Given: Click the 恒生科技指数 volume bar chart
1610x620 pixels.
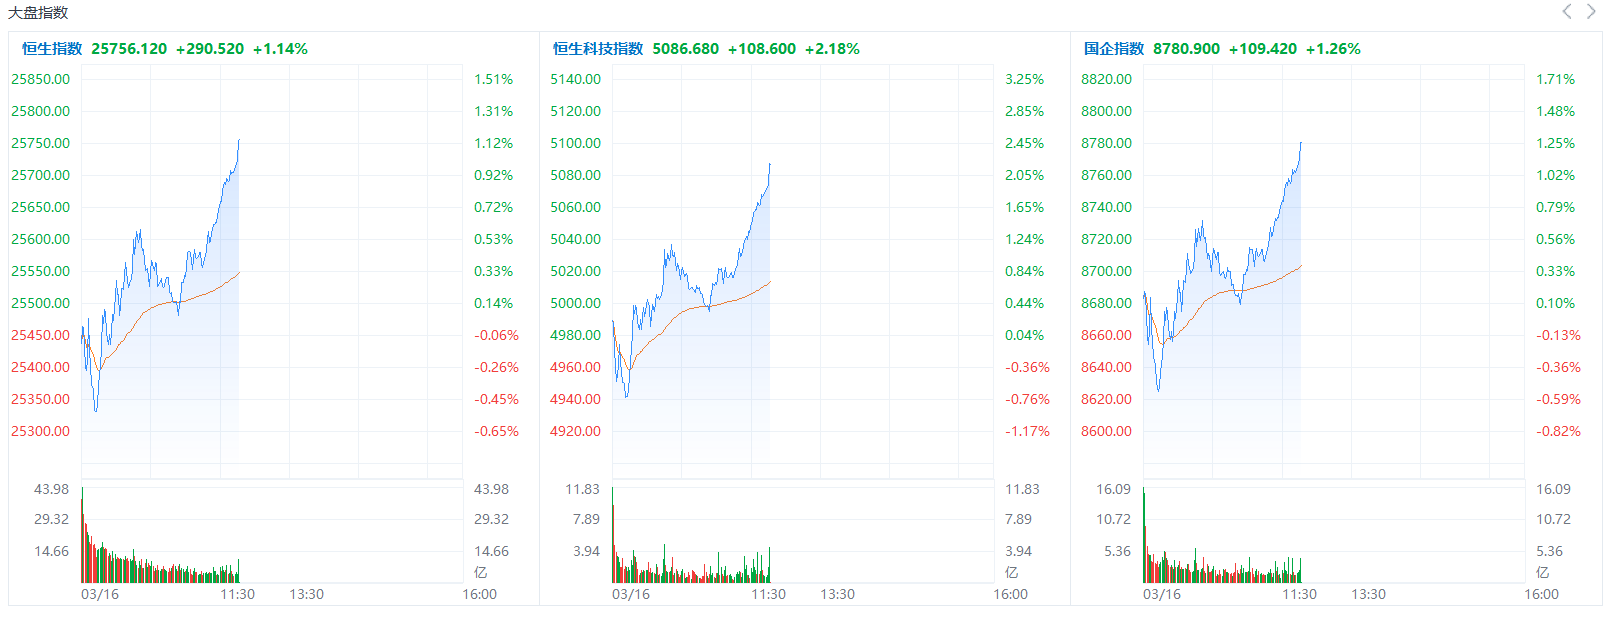Looking at the screenshot, I should click(802, 536).
